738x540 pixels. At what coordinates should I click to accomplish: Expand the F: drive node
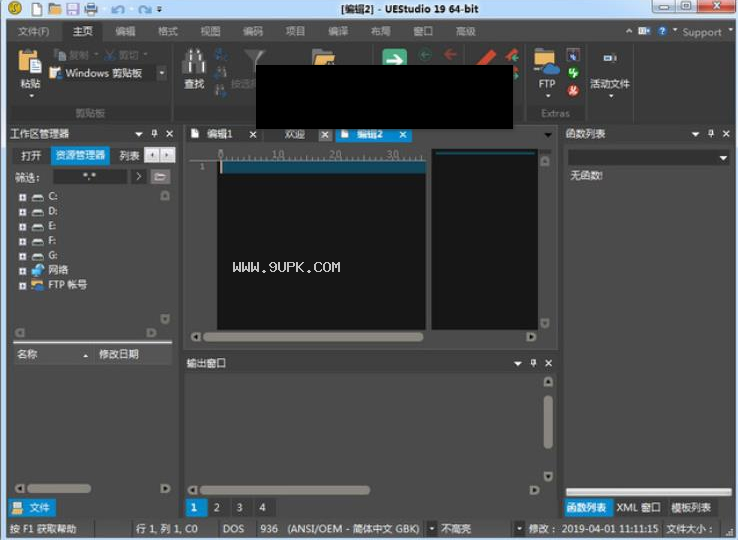22,242
